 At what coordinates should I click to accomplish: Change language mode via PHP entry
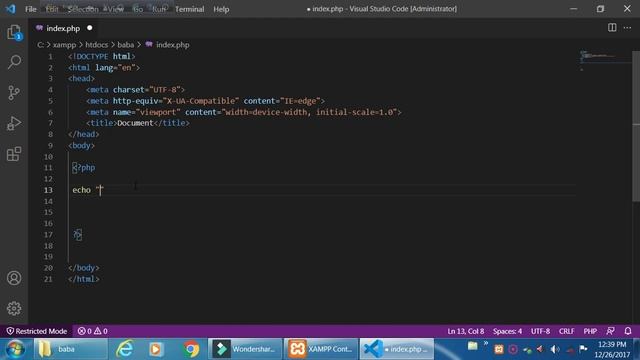(x=590, y=331)
